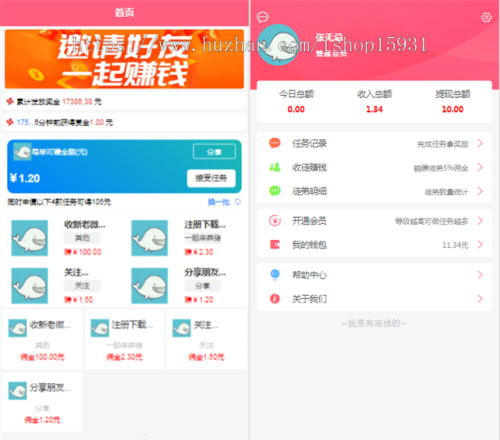Tap the 徒弟明细 green bubble icon
500x440 pixels.
point(275,191)
